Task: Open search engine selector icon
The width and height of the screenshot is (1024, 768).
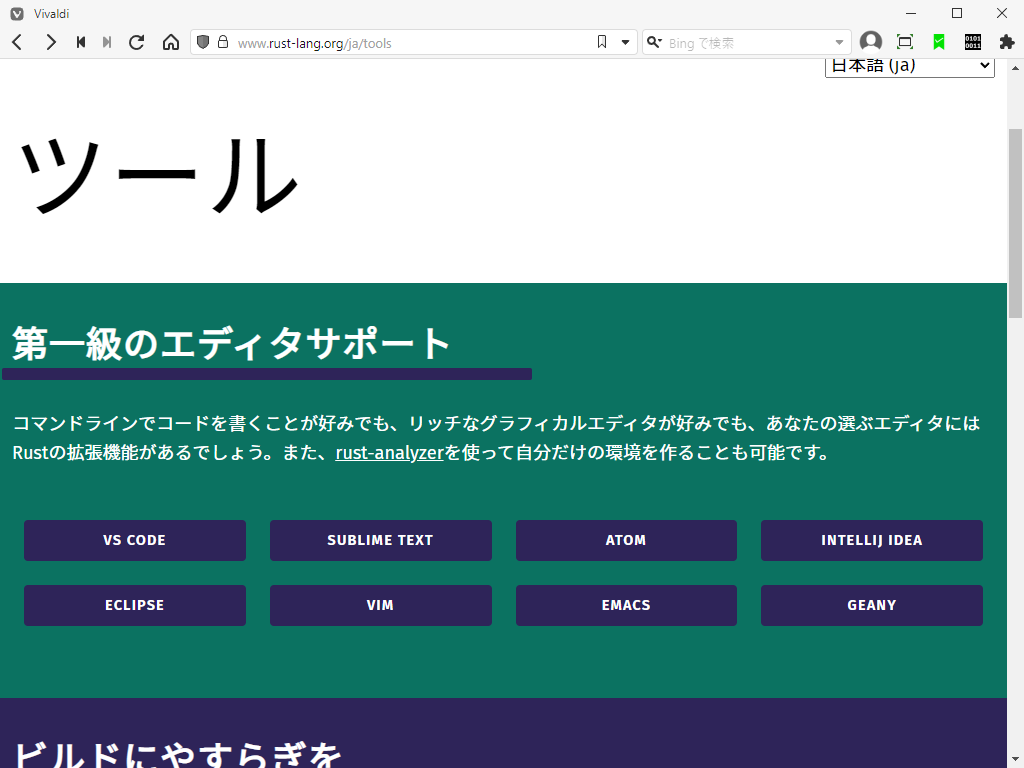Action: pos(654,42)
